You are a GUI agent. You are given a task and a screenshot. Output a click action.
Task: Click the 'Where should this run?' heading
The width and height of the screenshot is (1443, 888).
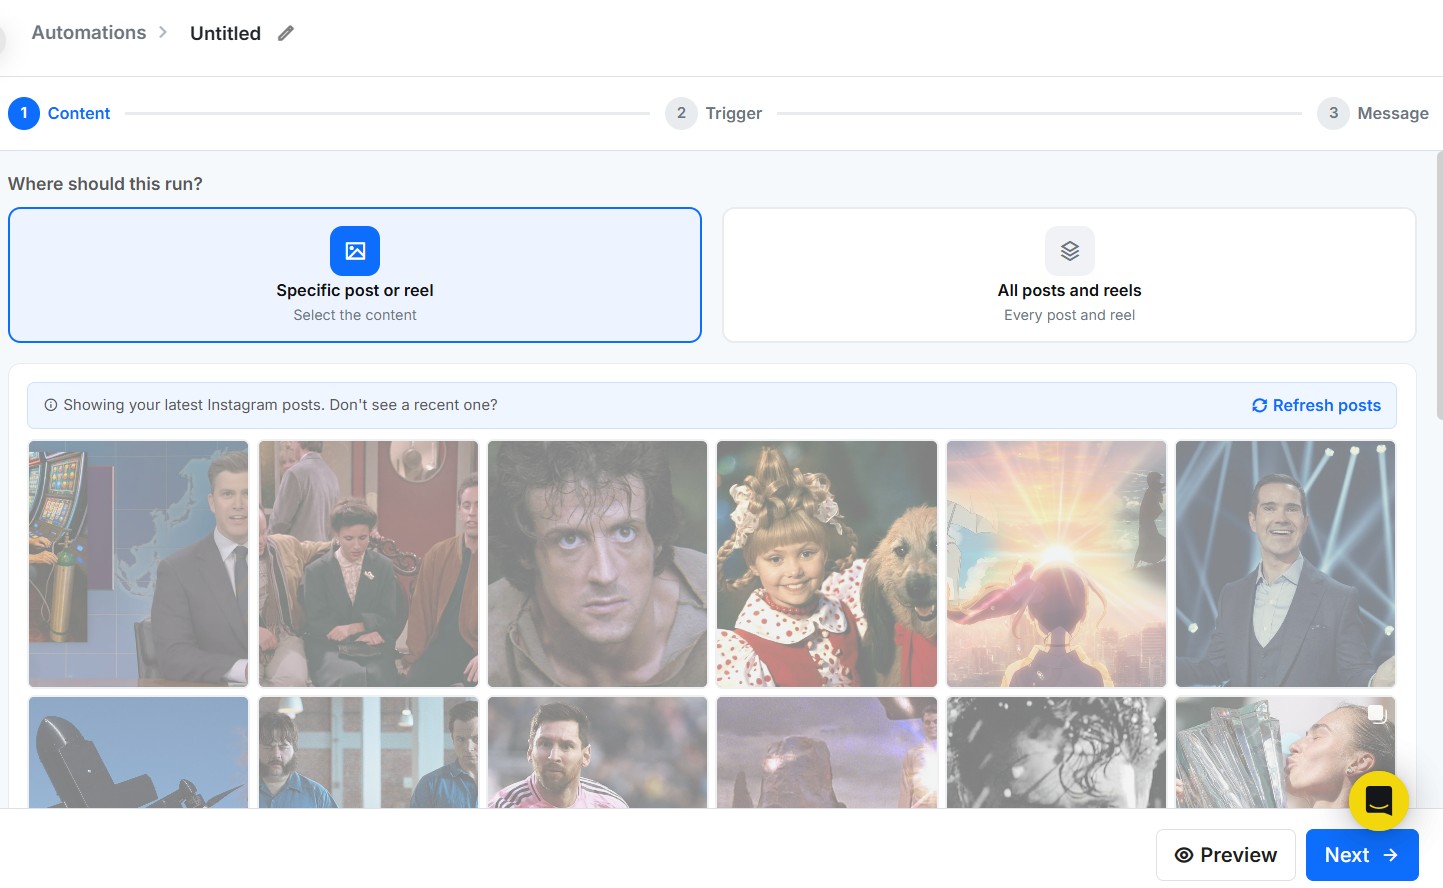pyautogui.click(x=105, y=184)
